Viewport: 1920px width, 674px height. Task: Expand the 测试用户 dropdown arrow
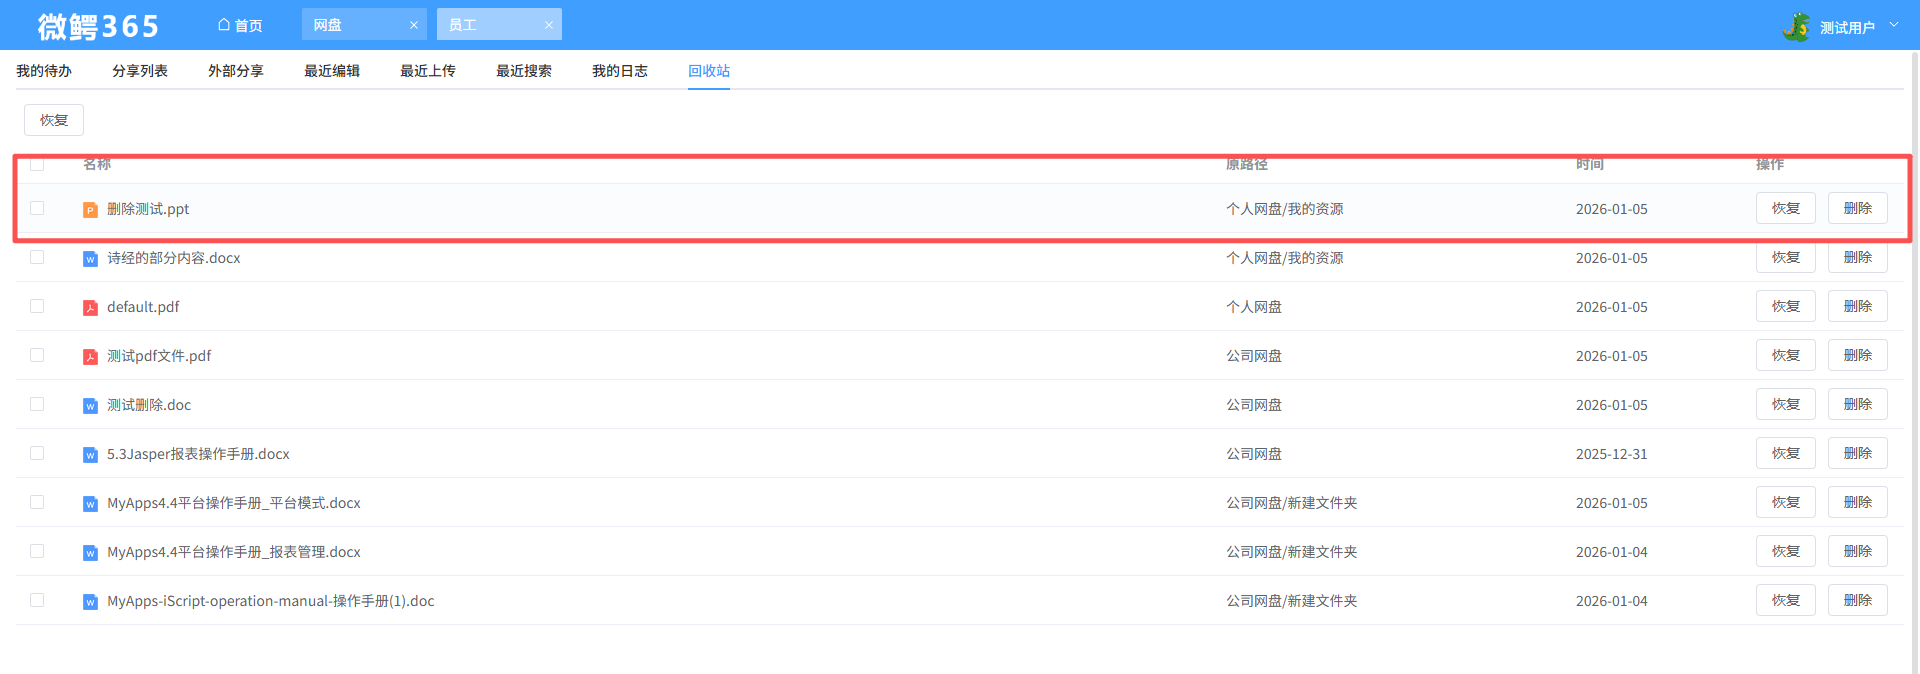[1894, 25]
